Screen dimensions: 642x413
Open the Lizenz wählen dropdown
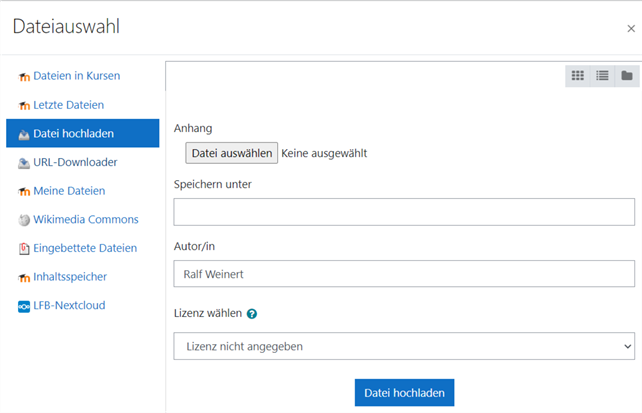[x=404, y=346]
